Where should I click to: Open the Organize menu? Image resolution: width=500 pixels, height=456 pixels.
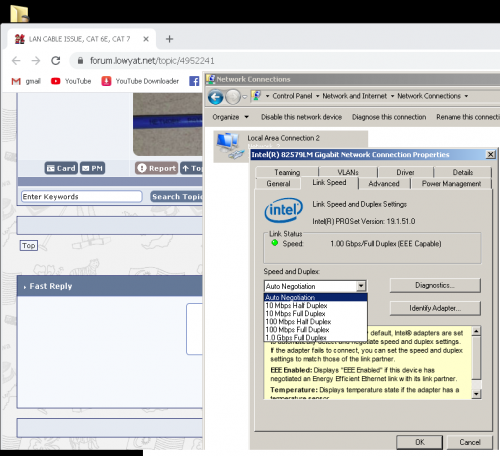point(231,117)
